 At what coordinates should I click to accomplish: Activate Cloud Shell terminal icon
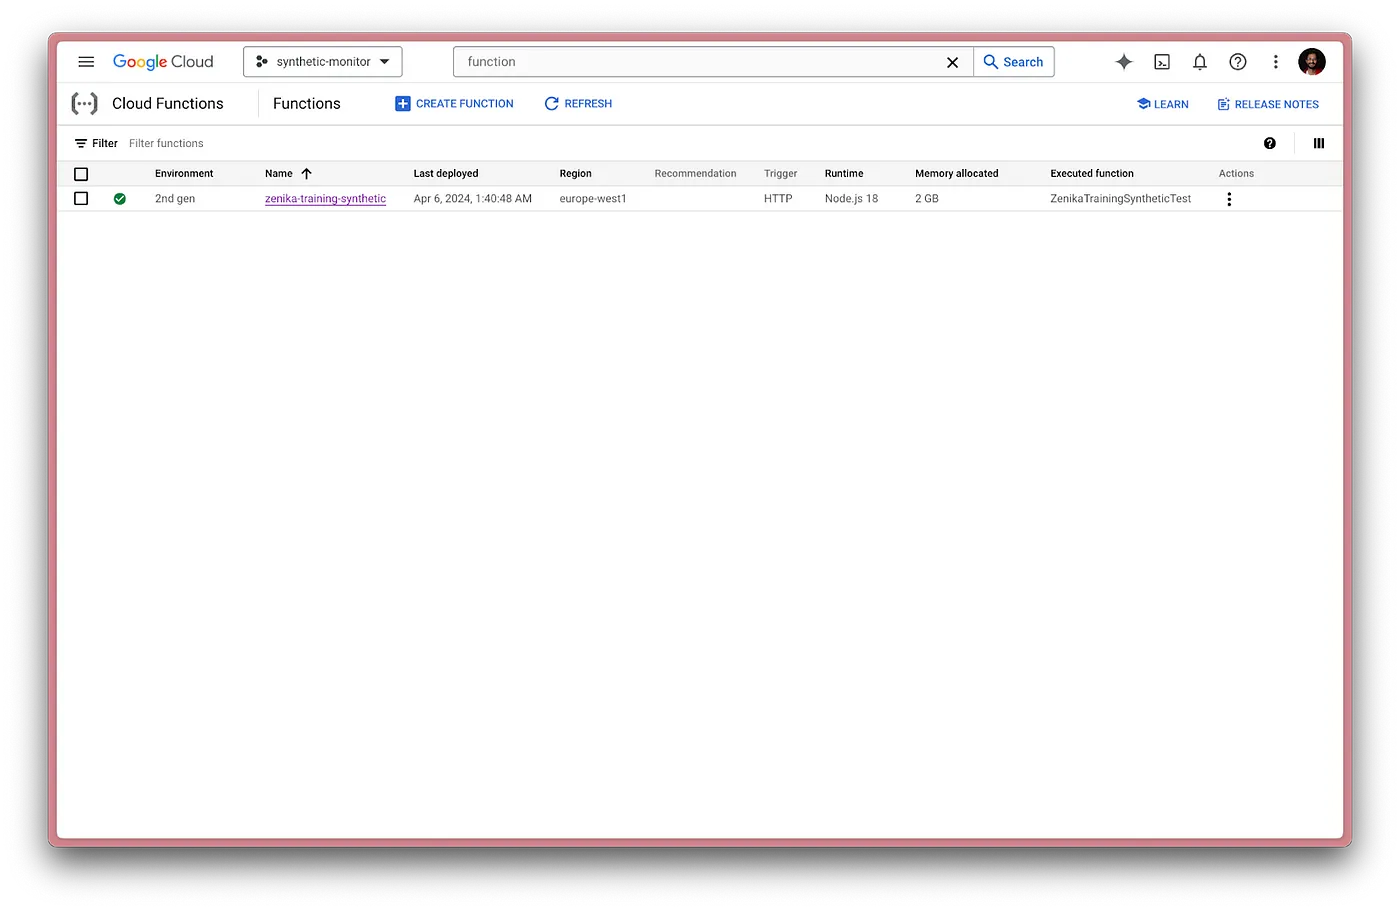click(x=1162, y=62)
